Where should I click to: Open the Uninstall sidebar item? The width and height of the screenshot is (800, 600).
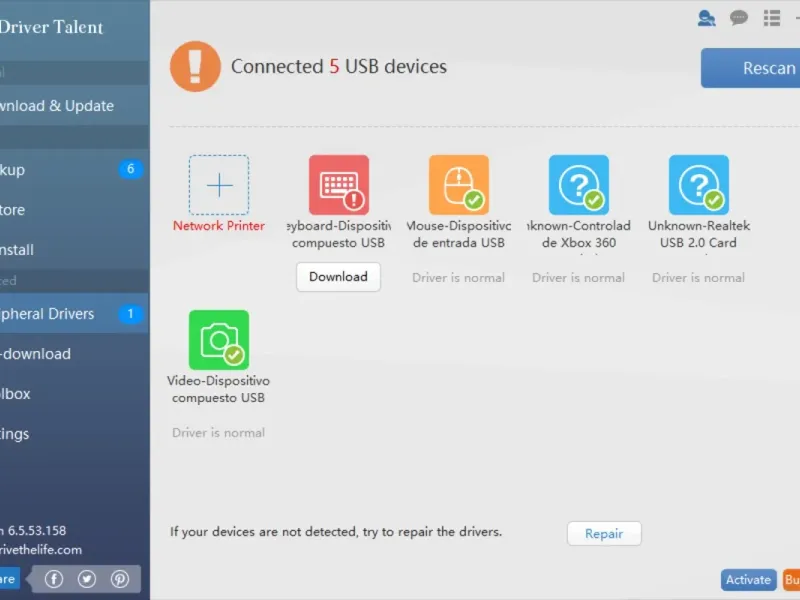coord(74,249)
